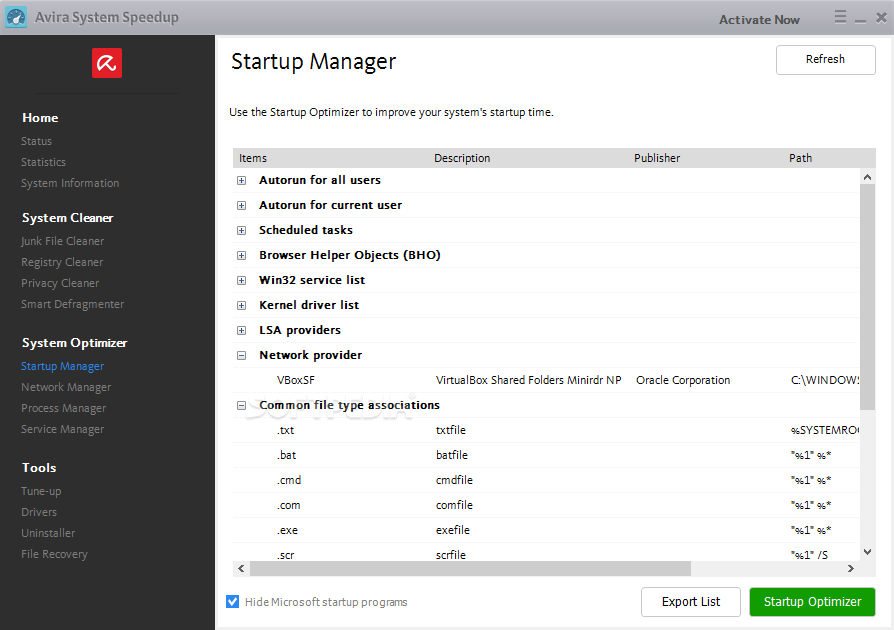Image resolution: width=894 pixels, height=630 pixels.
Task: Click the horizontal scrollbar left arrow
Action: 241,568
